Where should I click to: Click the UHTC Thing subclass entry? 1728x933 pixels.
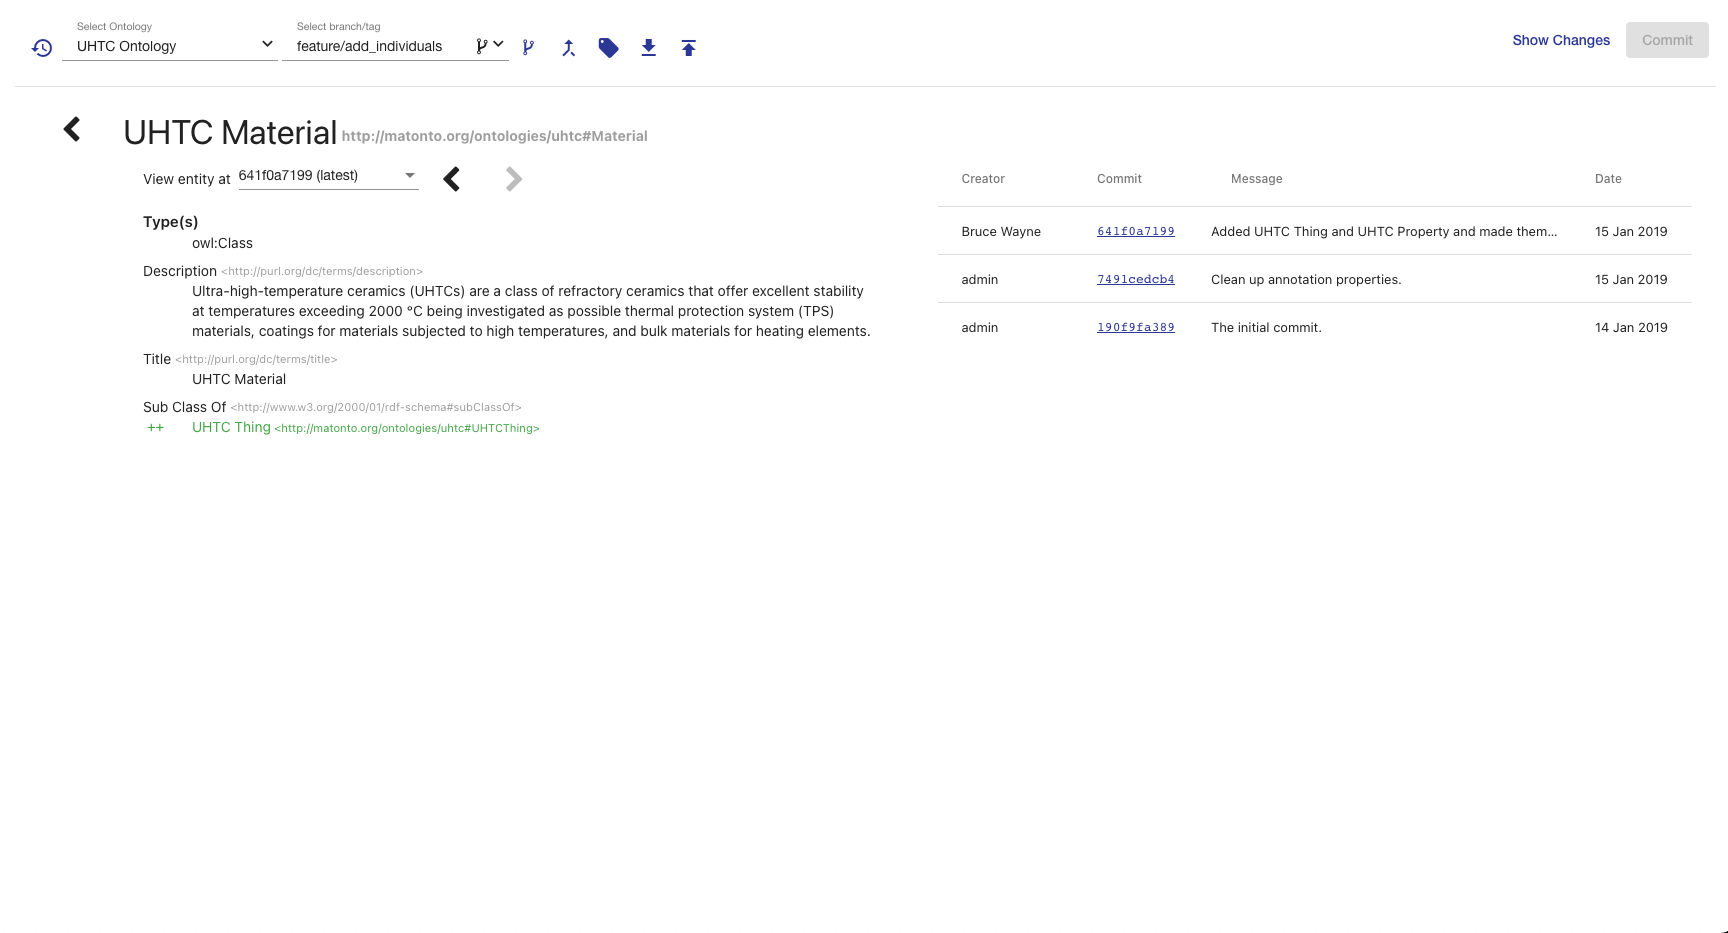click(x=365, y=427)
